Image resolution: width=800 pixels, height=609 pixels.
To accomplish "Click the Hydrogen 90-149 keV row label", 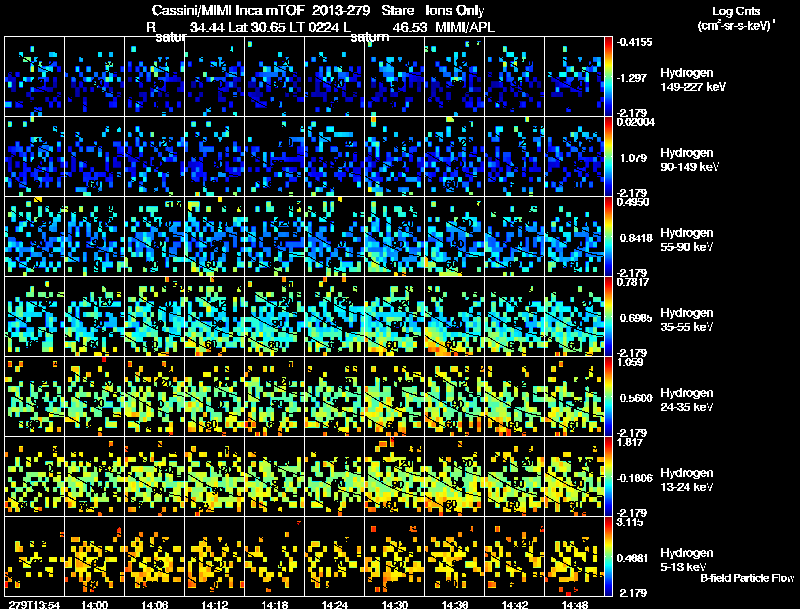I will [x=689, y=160].
